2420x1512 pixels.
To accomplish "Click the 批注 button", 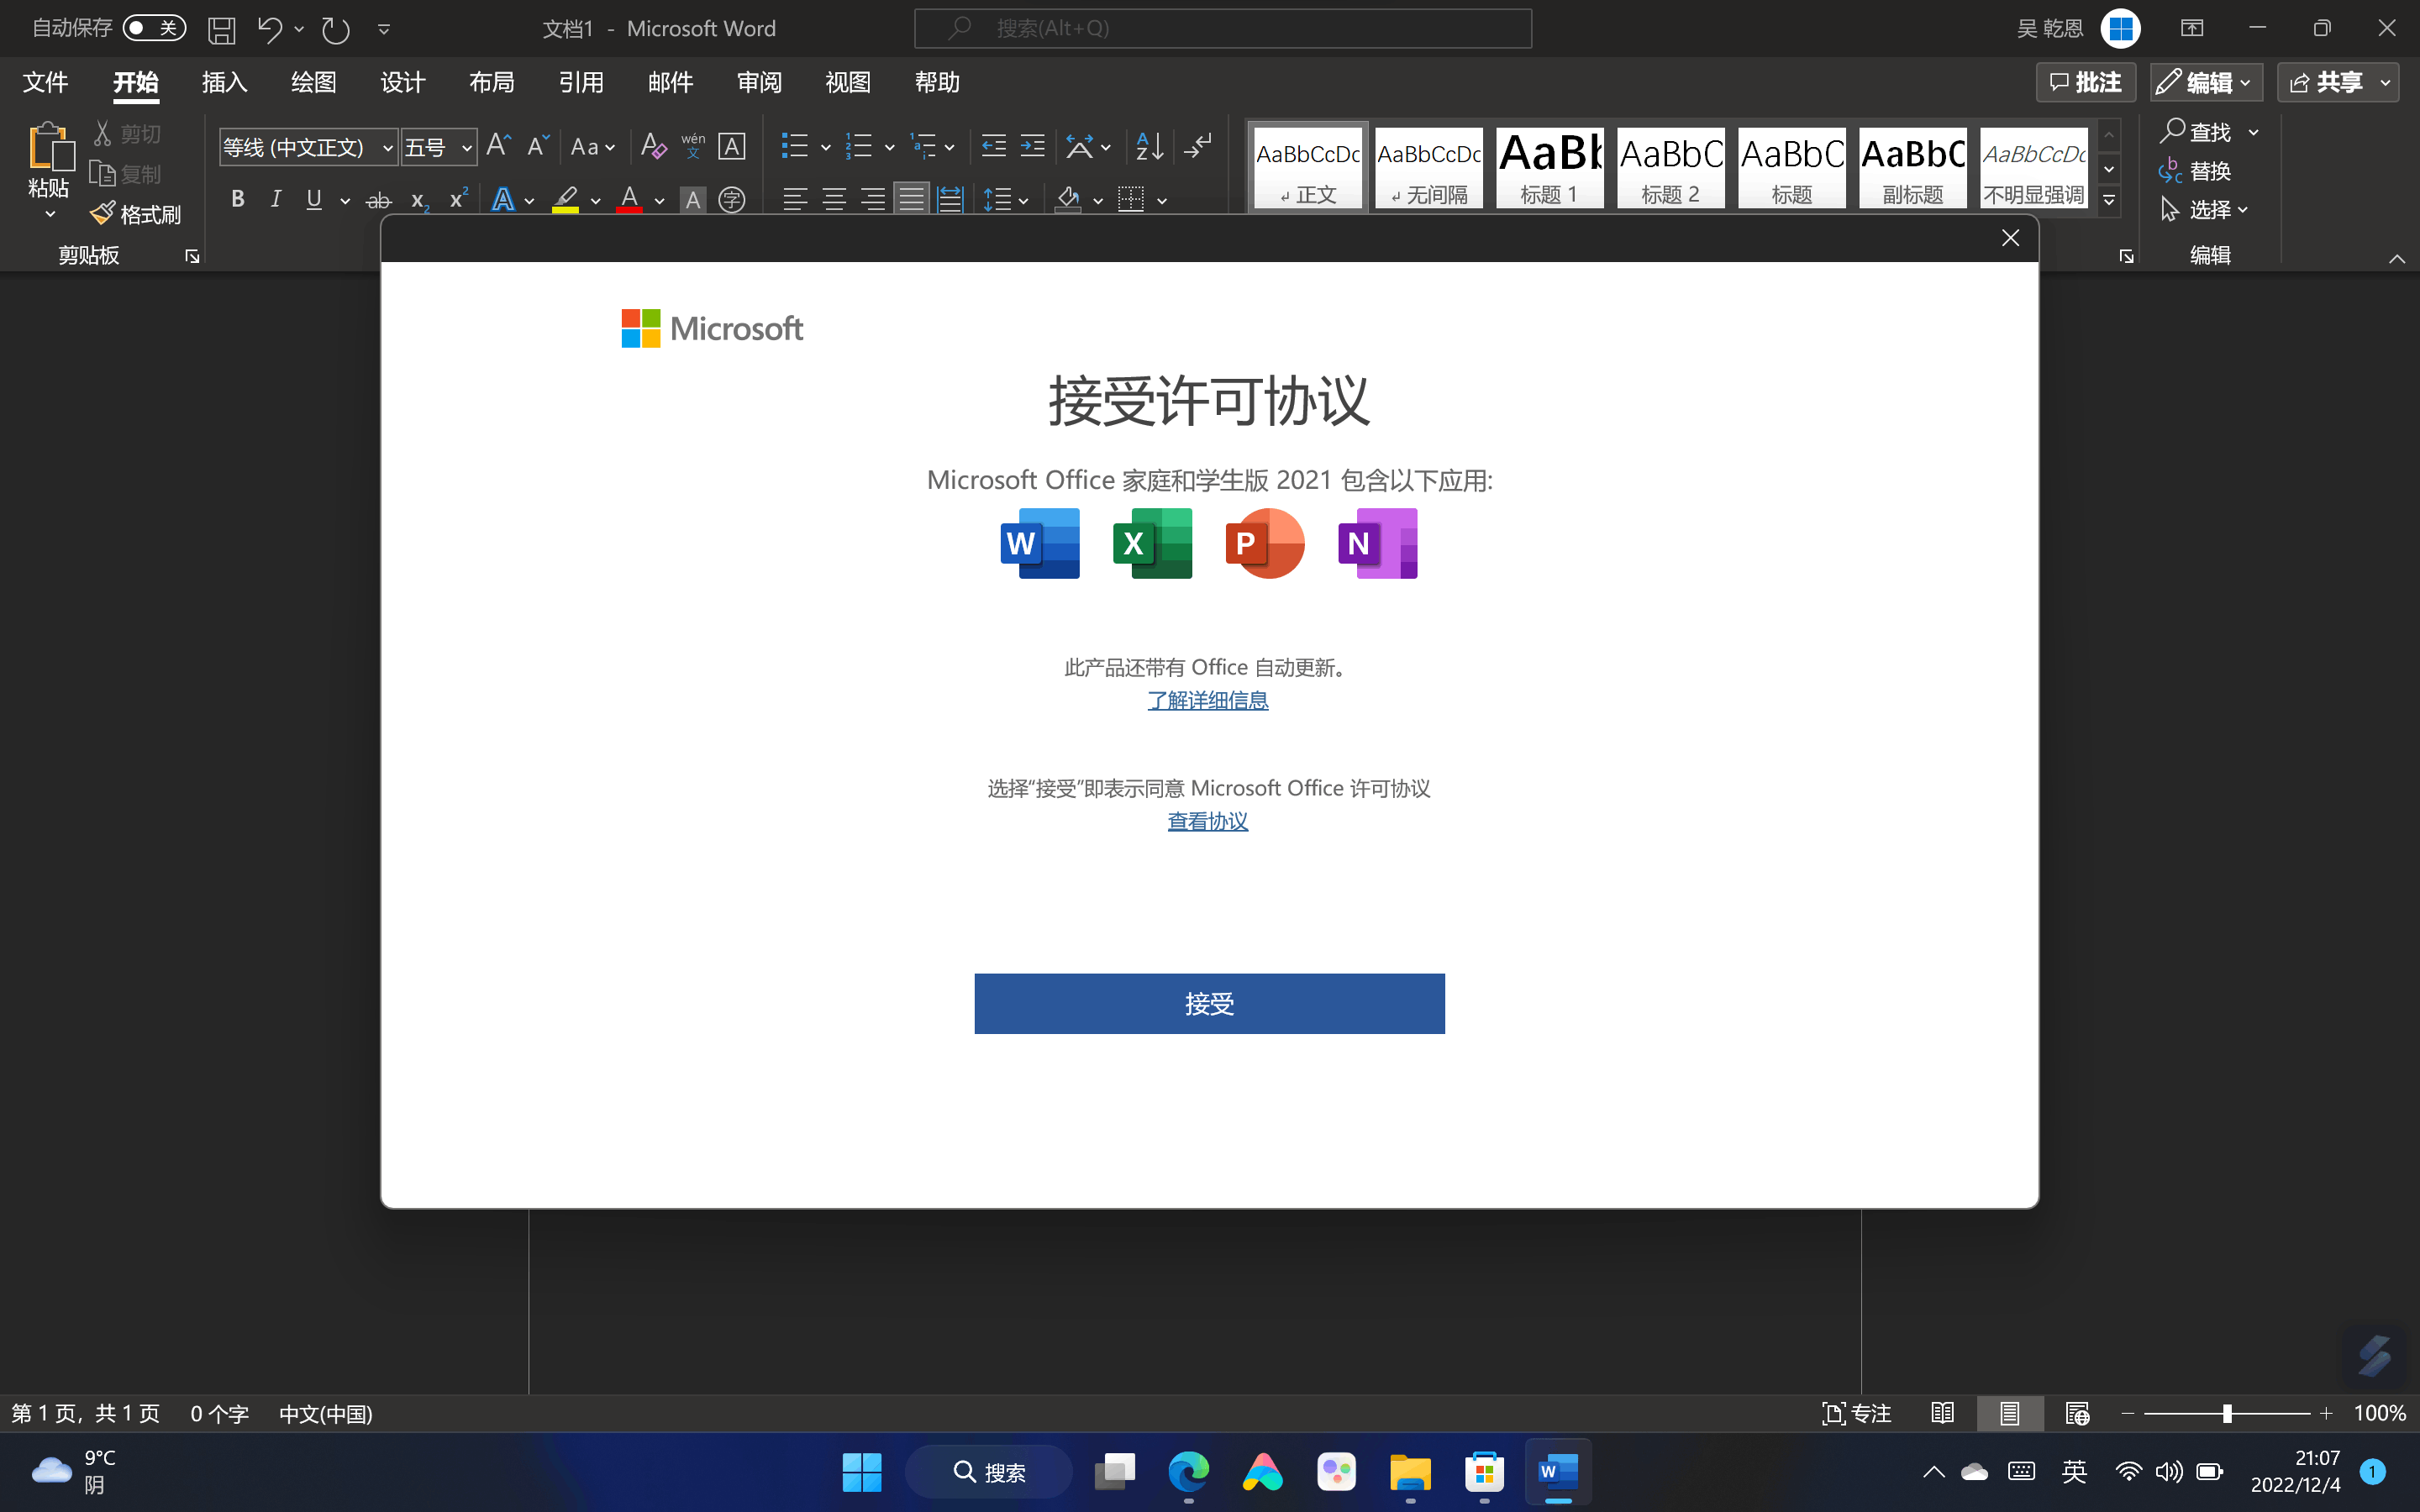I will pyautogui.click(x=2086, y=82).
